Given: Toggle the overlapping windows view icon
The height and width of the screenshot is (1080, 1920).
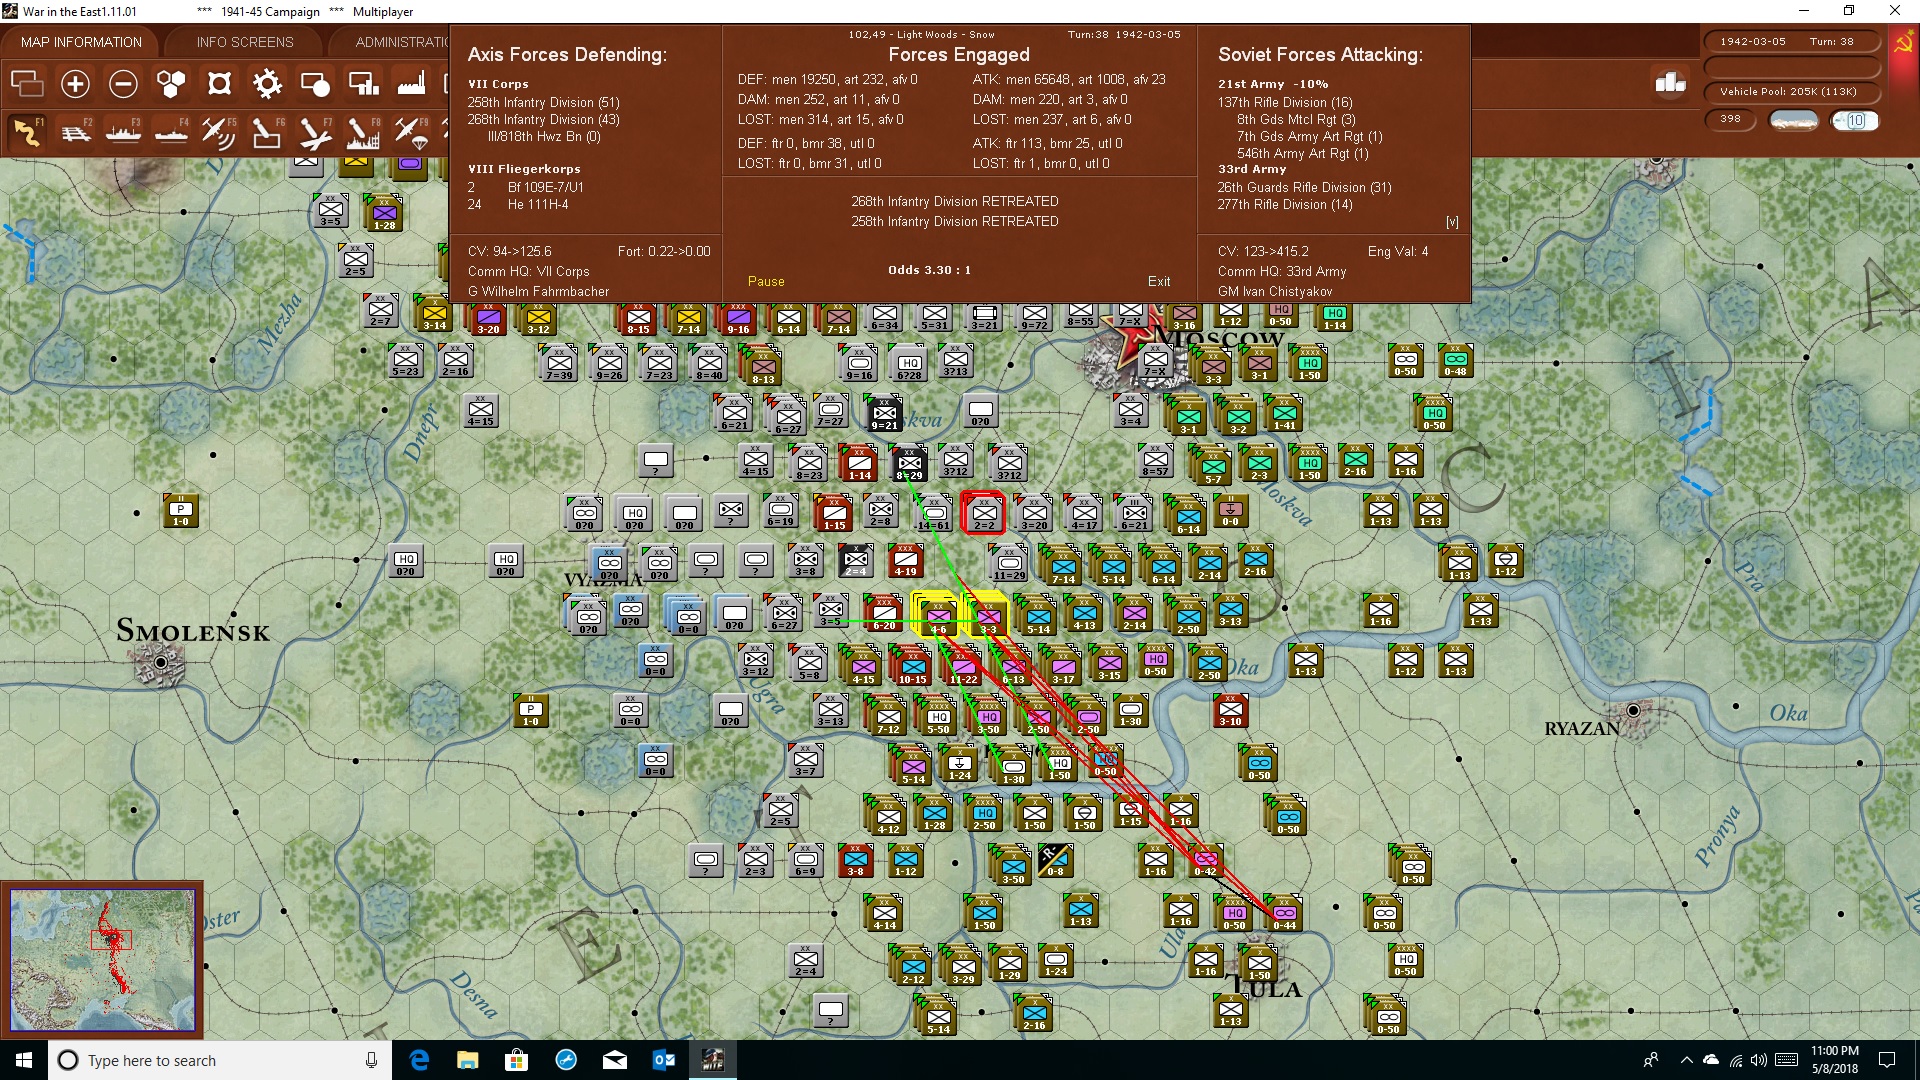Looking at the screenshot, I should [x=27, y=84].
